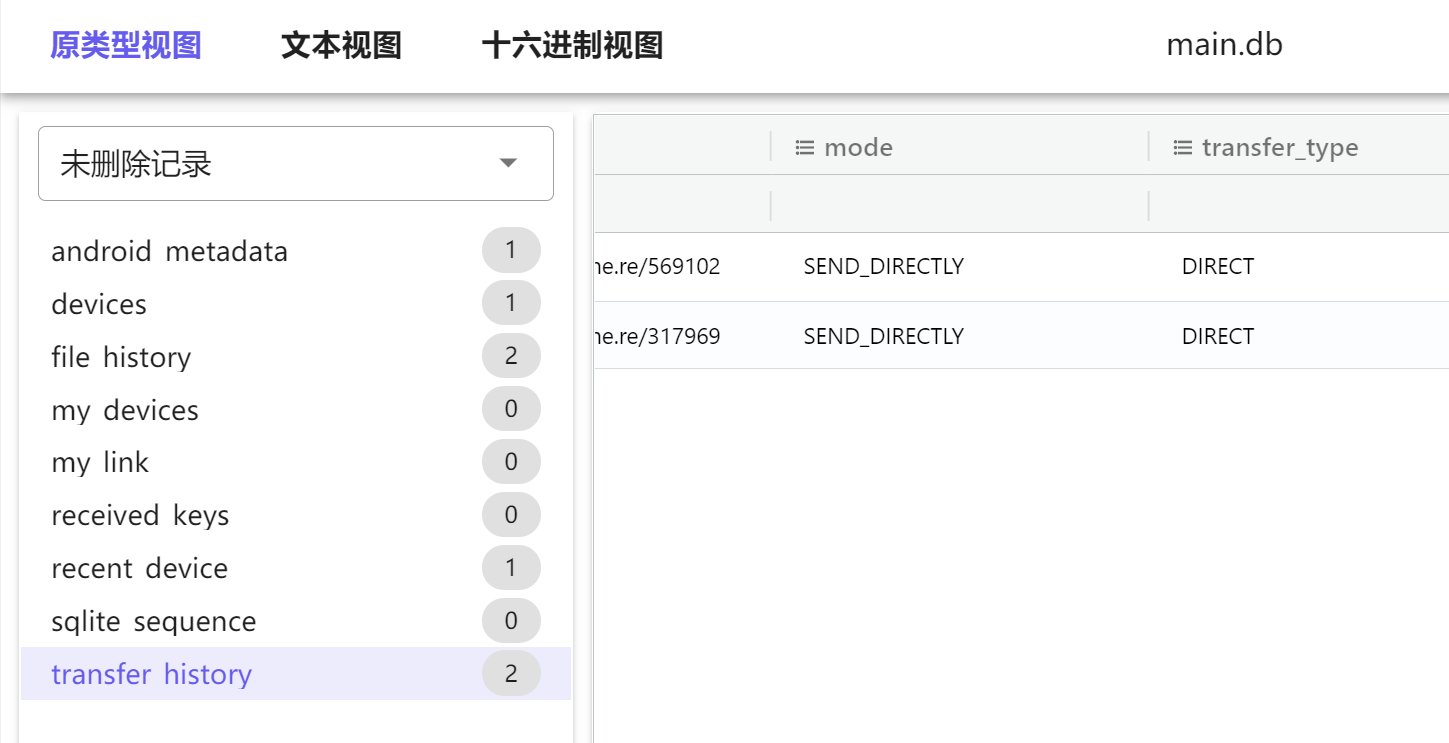Select the file history table

tap(121, 357)
